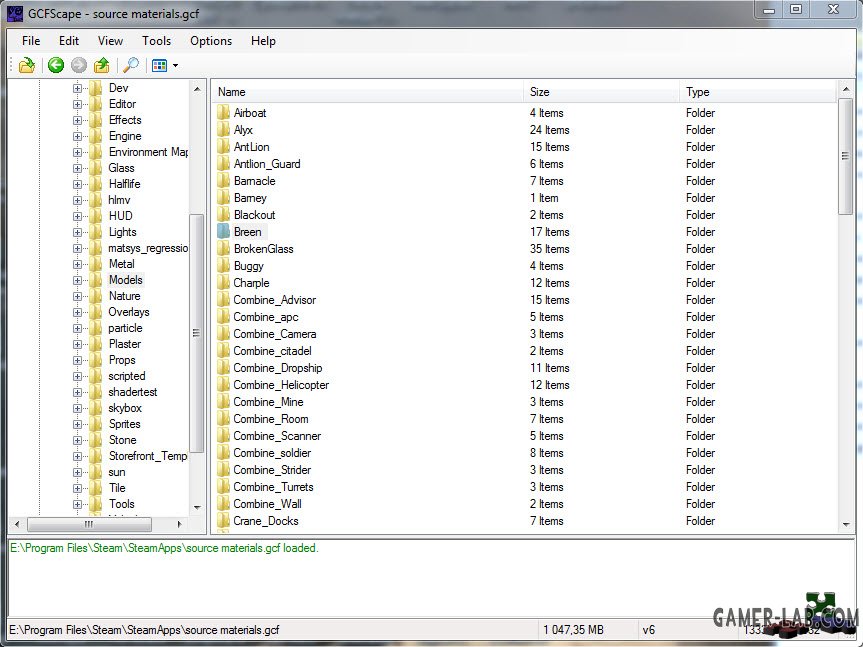Click the Barney folder icon
The height and width of the screenshot is (647, 863).
(223, 198)
